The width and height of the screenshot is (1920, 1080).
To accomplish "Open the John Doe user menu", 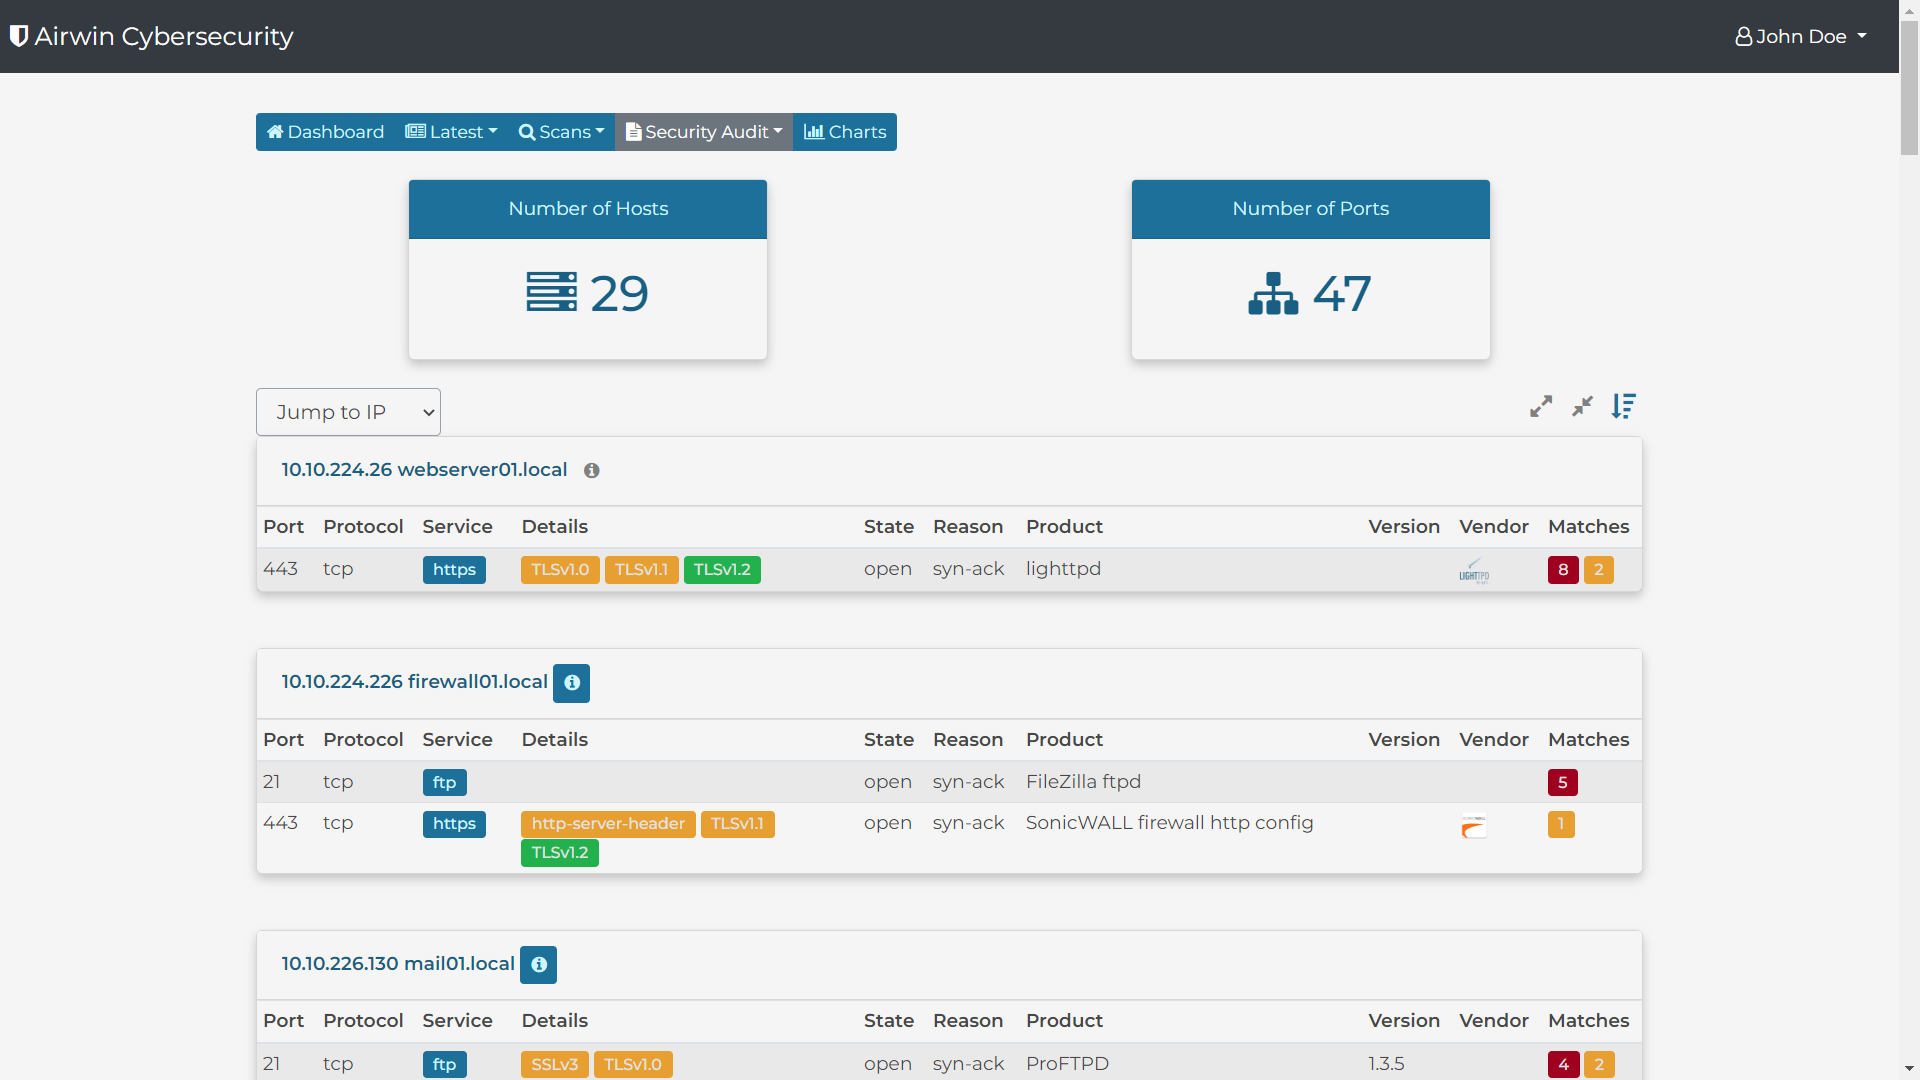I will [x=1801, y=36].
